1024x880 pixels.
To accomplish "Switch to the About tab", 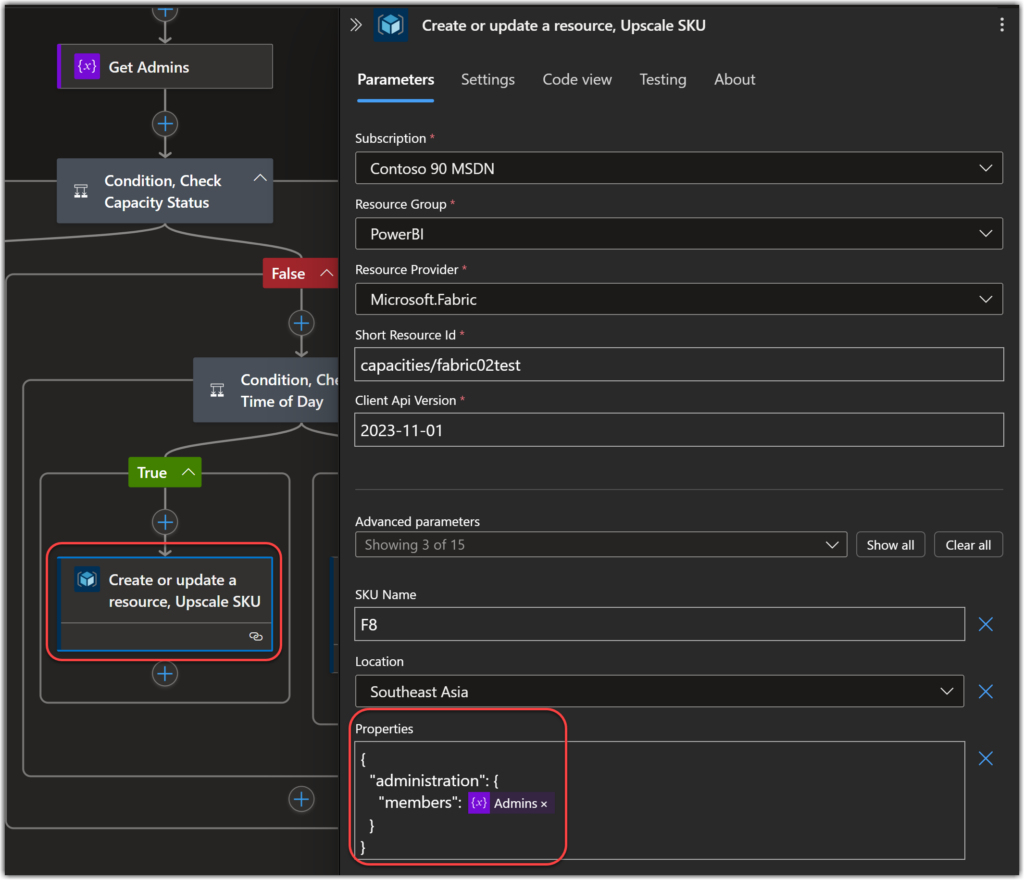I will click(x=735, y=80).
